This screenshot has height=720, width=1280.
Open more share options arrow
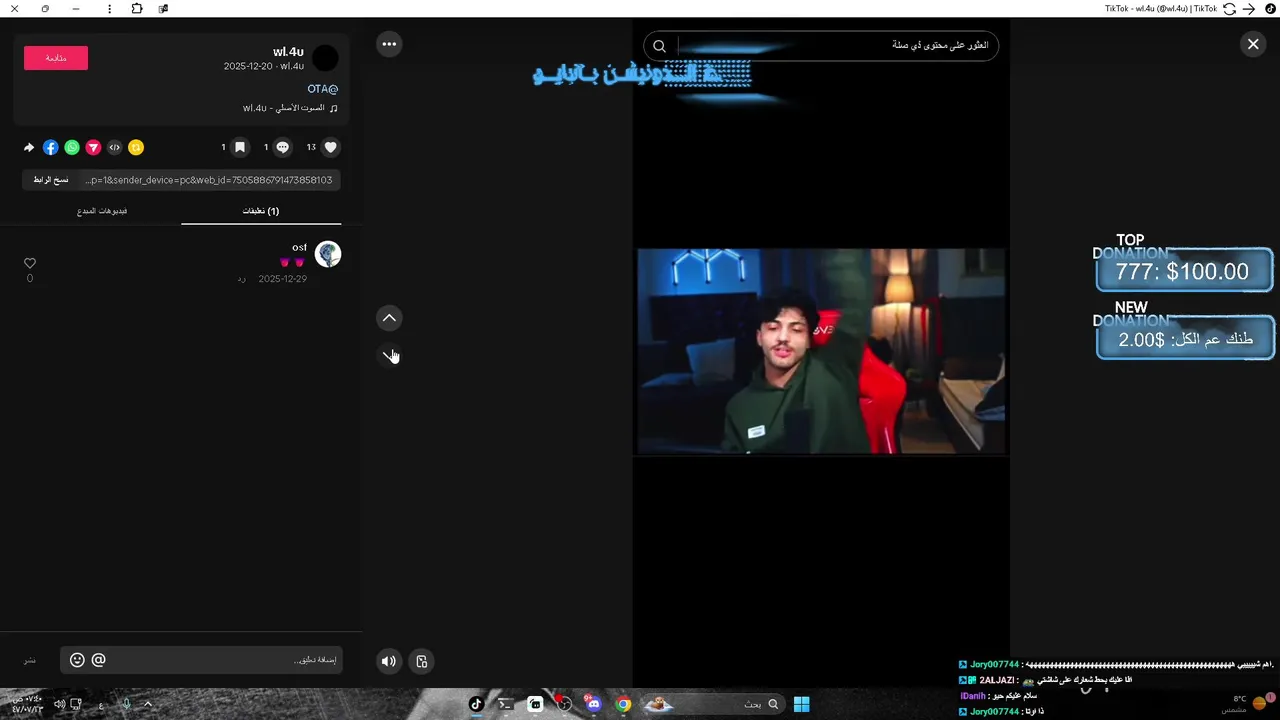tap(29, 147)
